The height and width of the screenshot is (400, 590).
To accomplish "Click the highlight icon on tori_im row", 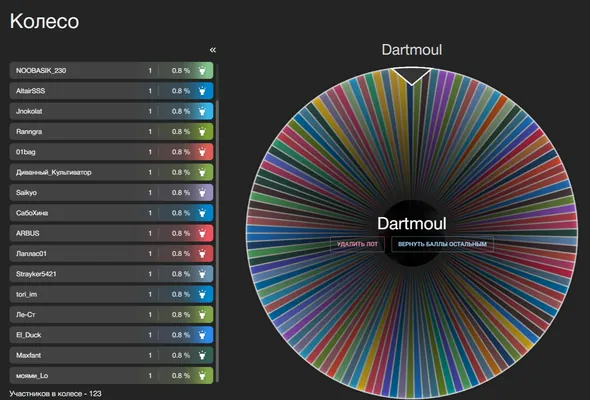I will pyautogui.click(x=202, y=294).
